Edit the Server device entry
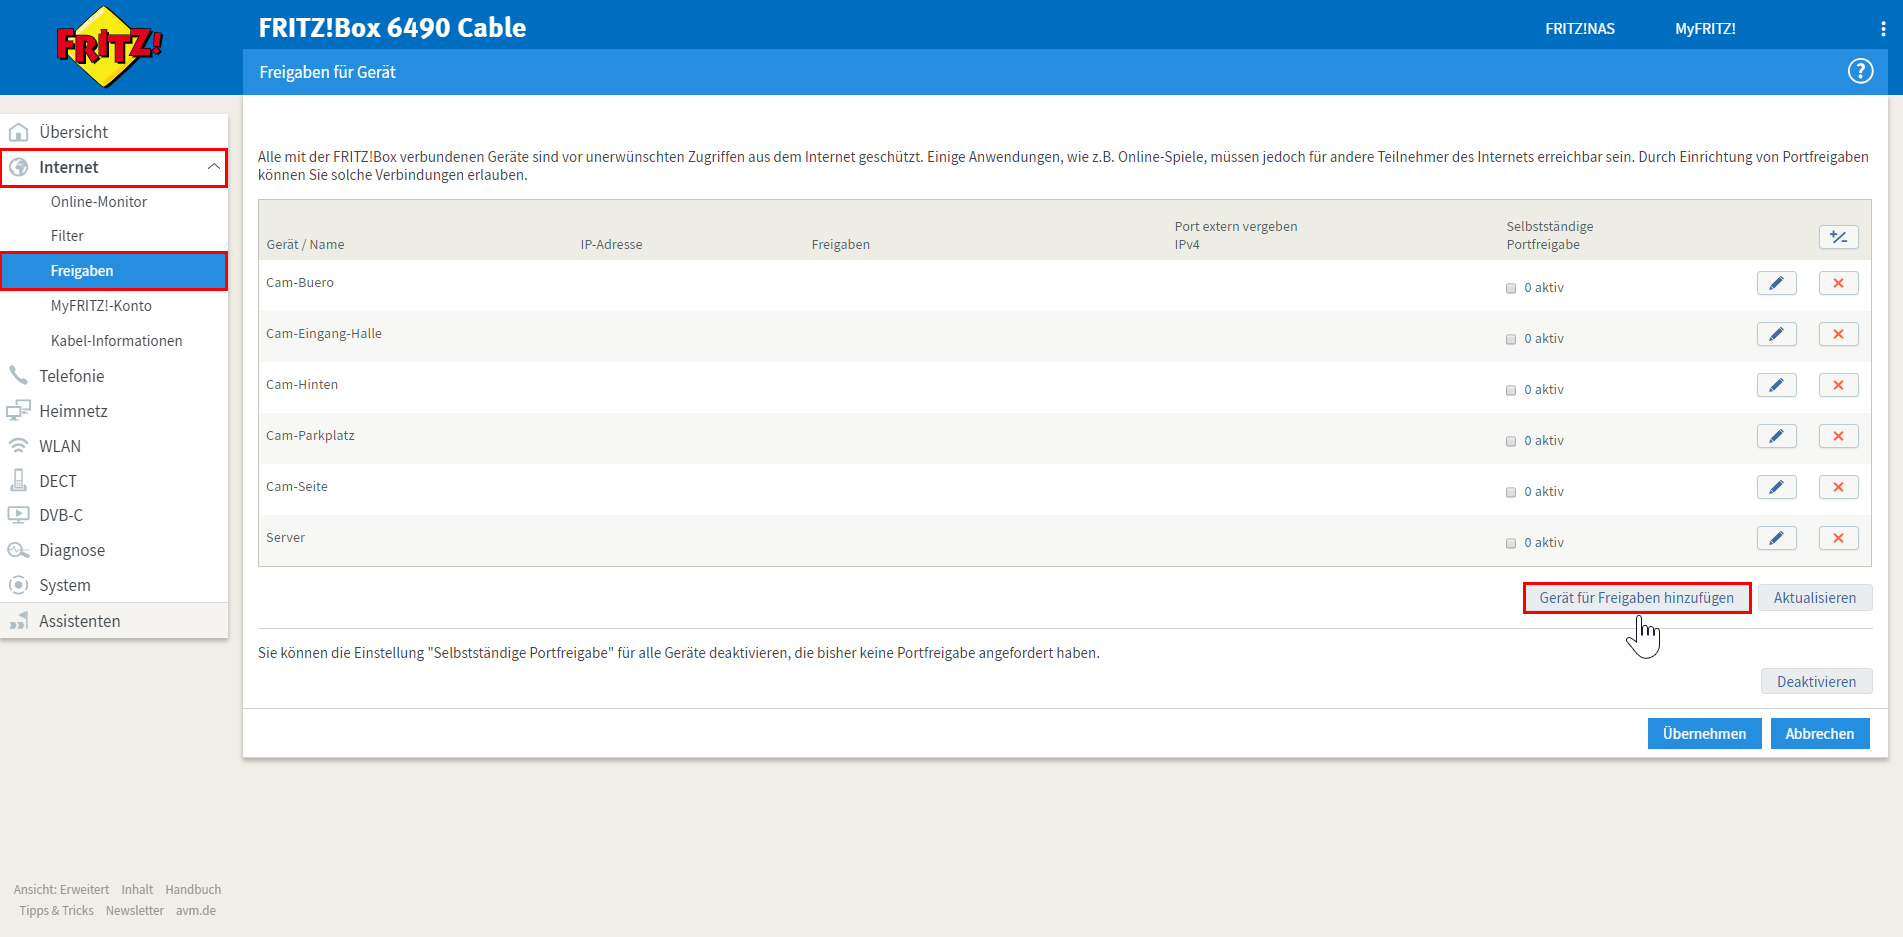1903x937 pixels. [x=1776, y=539]
